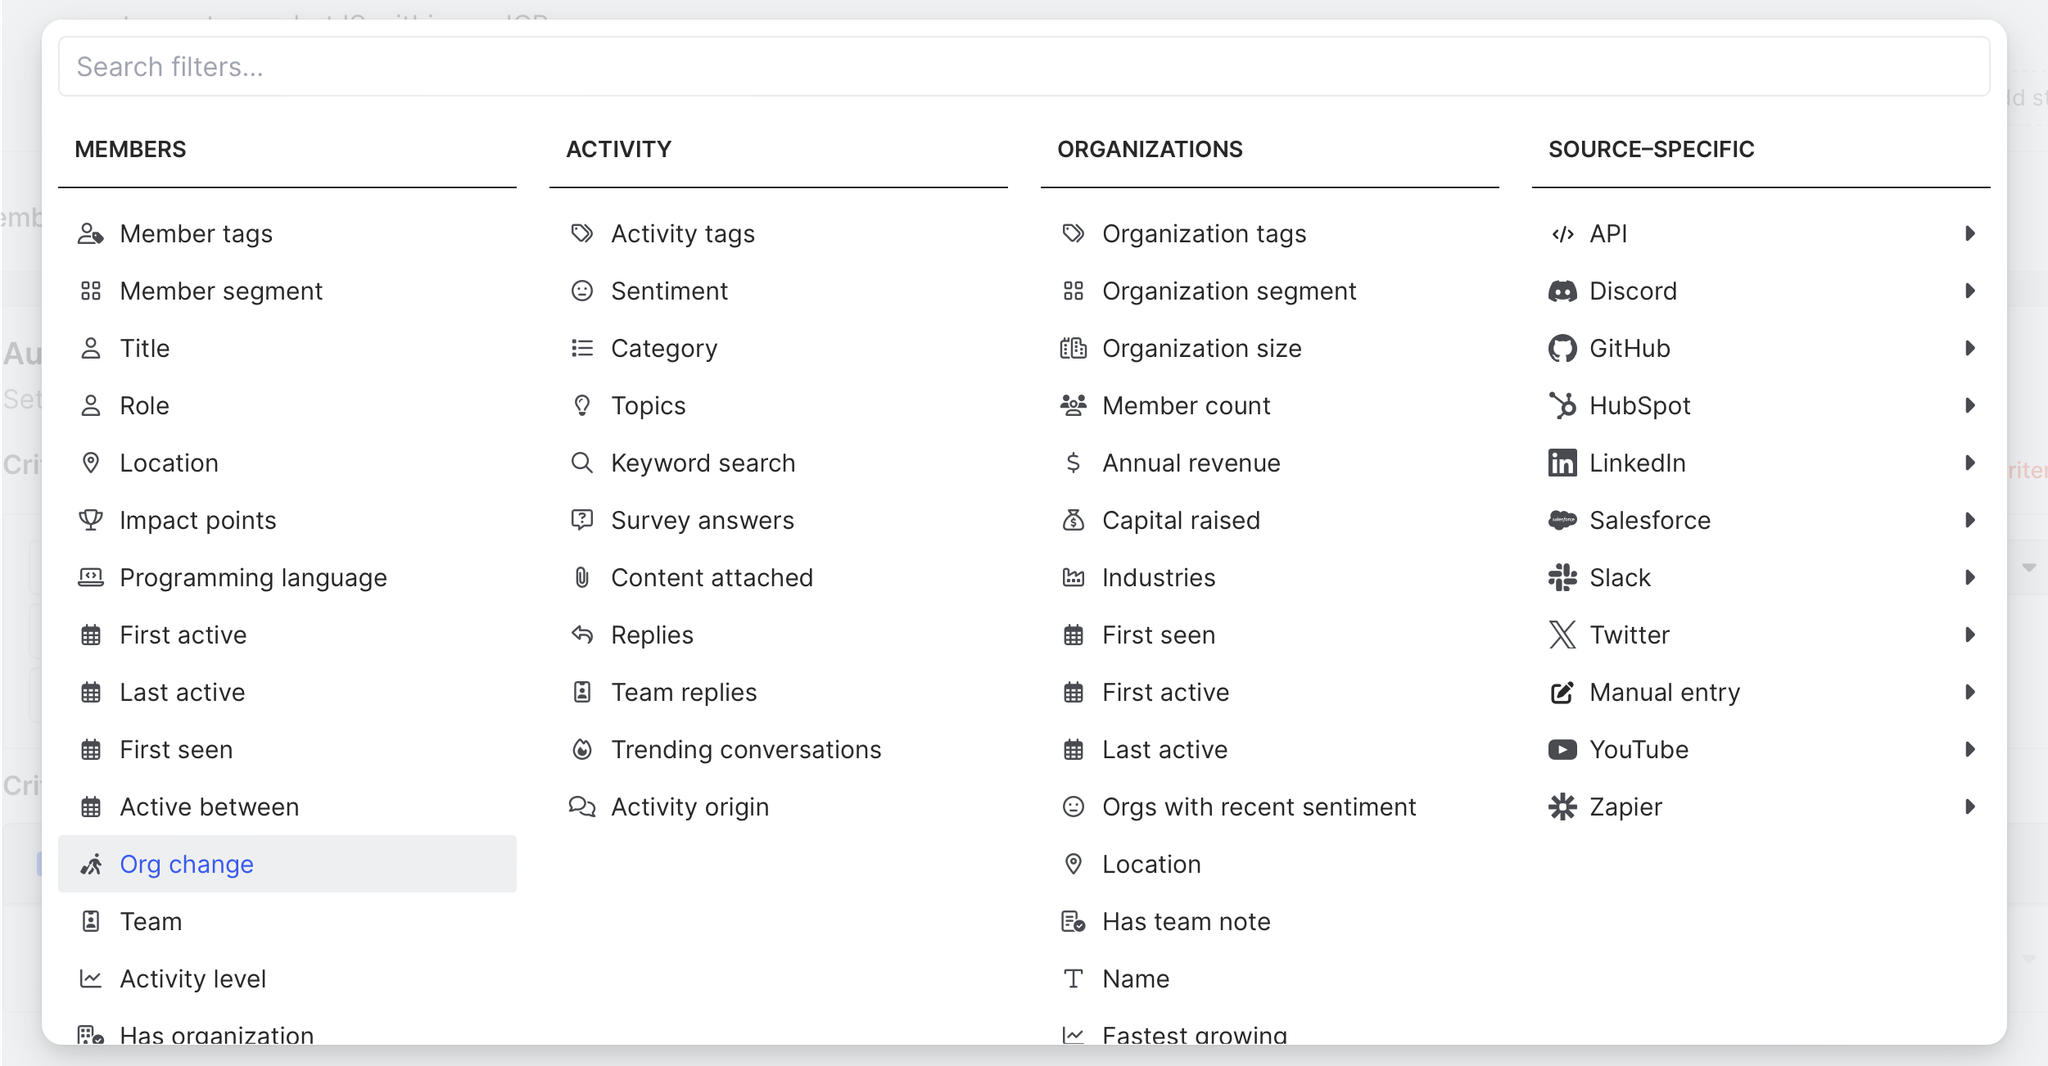This screenshot has height=1066, width=2048.
Task: Click the LinkedIn logo icon
Action: coord(1562,463)
